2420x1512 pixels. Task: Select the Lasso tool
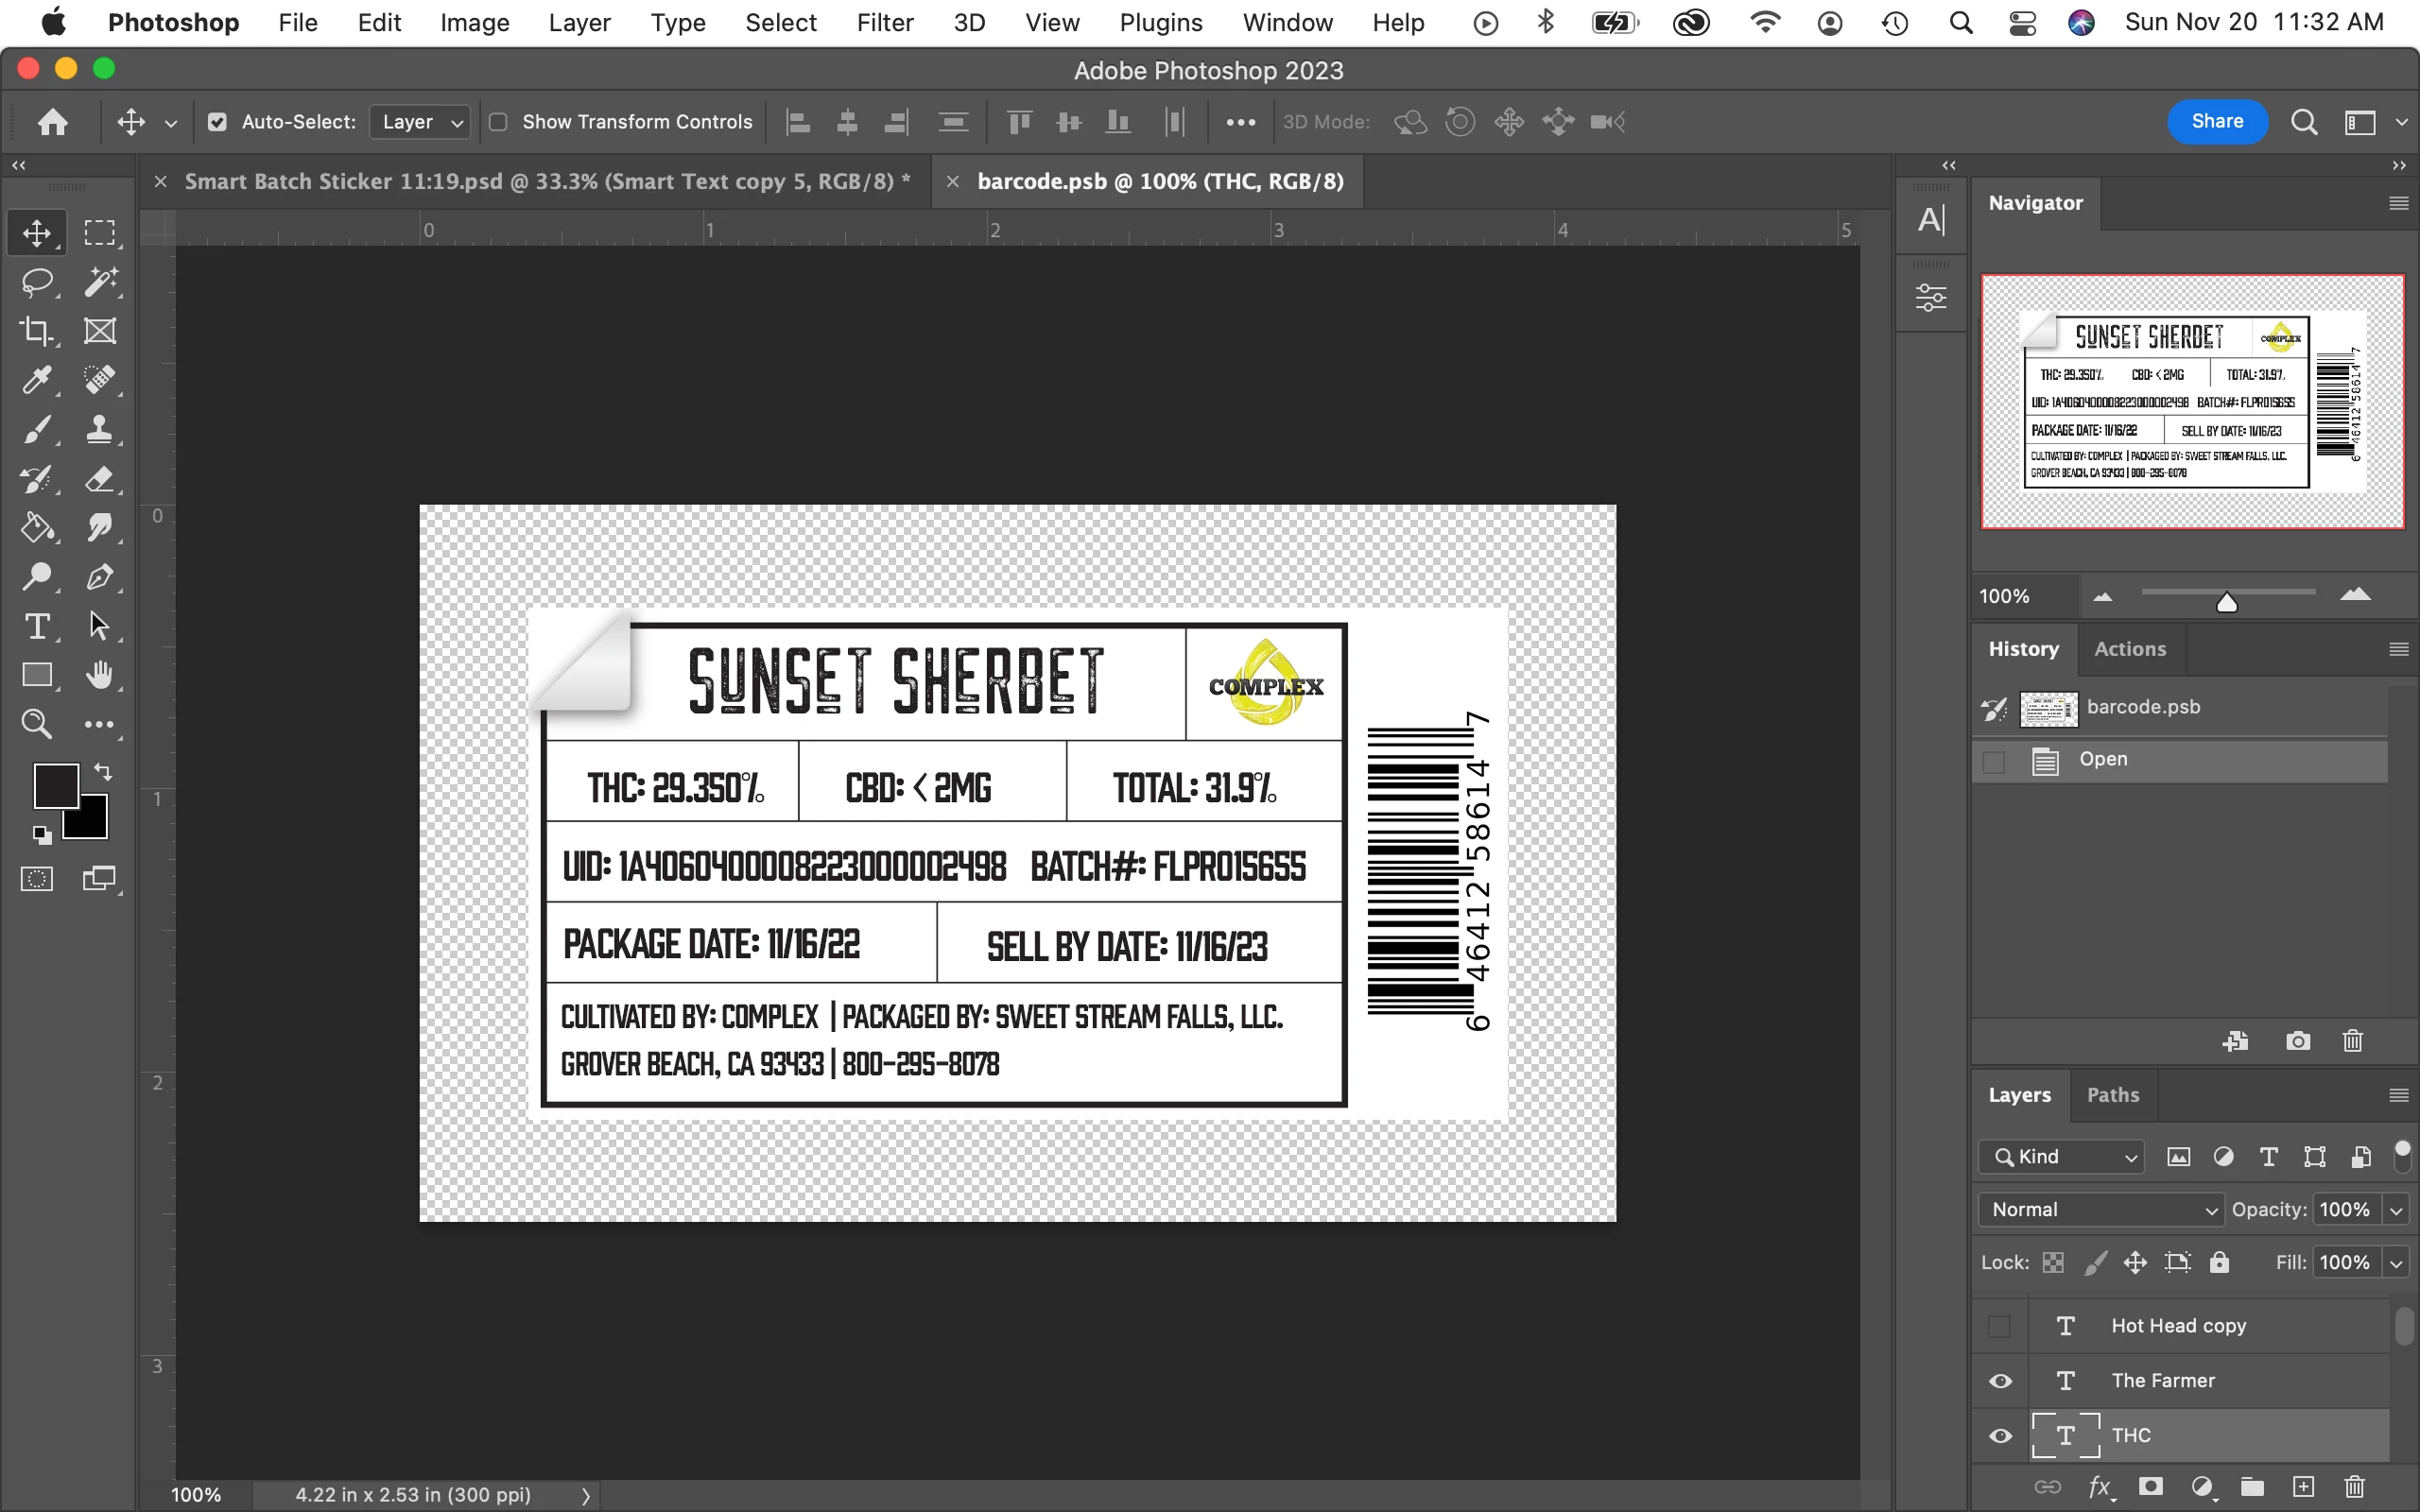tap(37, 282)
